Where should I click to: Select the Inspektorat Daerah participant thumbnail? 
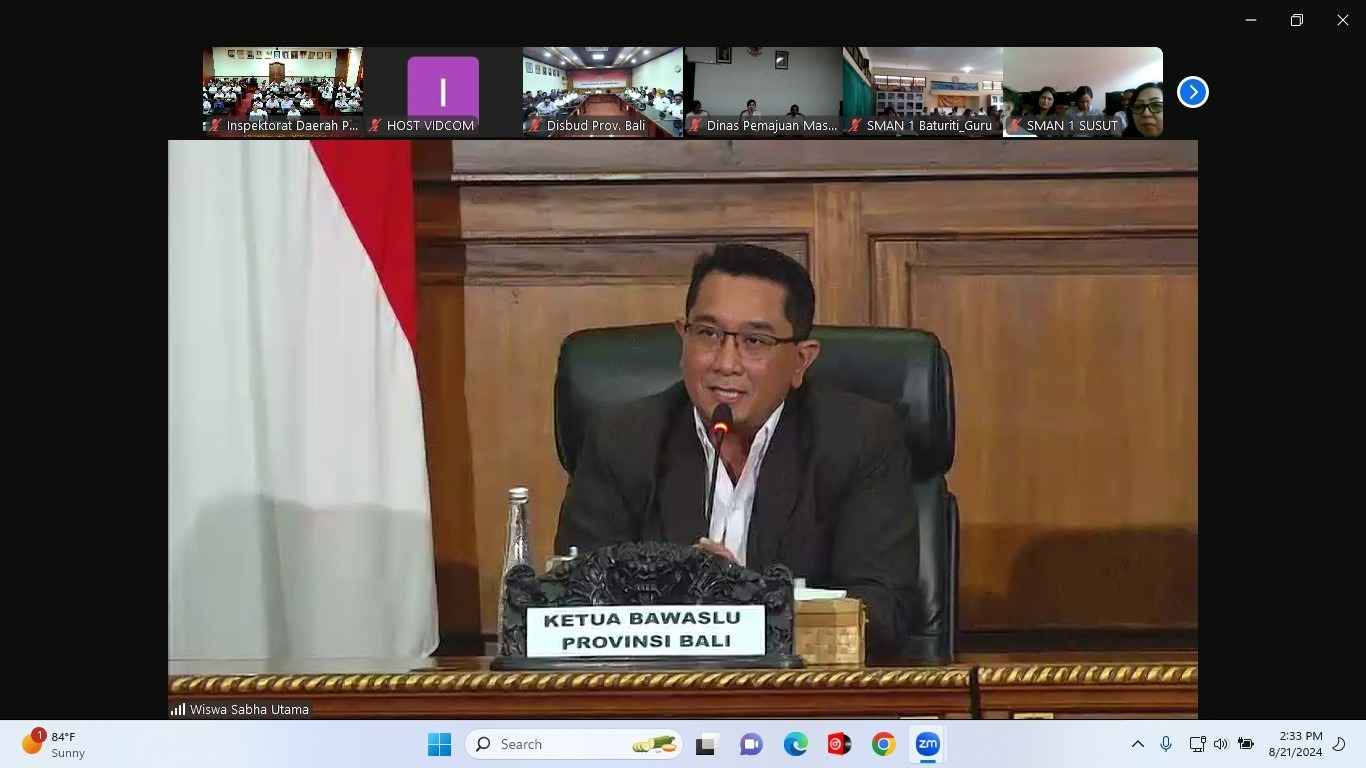coord(283,91)
